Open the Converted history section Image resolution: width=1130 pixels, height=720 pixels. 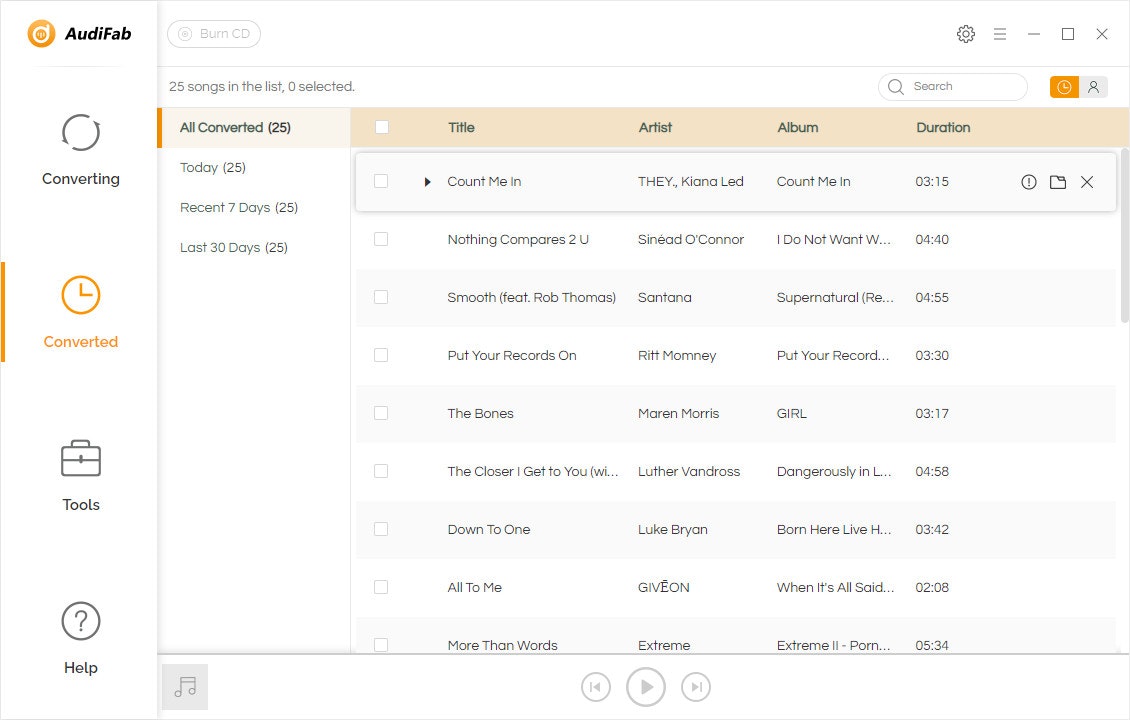click(80, 312)
